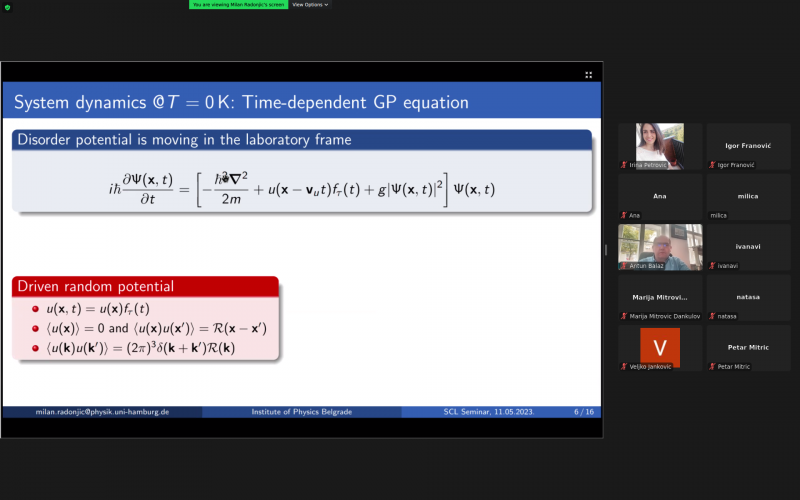This screenshot has height=500, width=800.
Task: Click 'Disorder potential is moving in the laboratory frame' heading
Action: [184, 140]
